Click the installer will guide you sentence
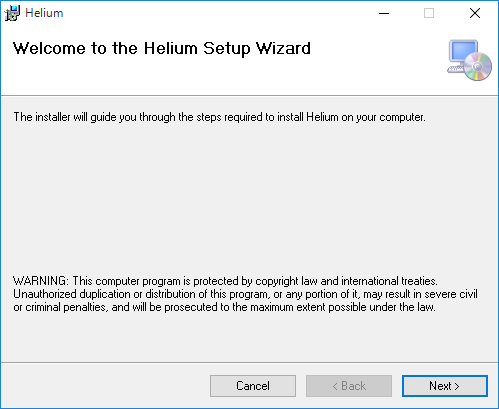The width and height of the screenshot is (499, 409). pyautogui.click(x=219, y=117)
